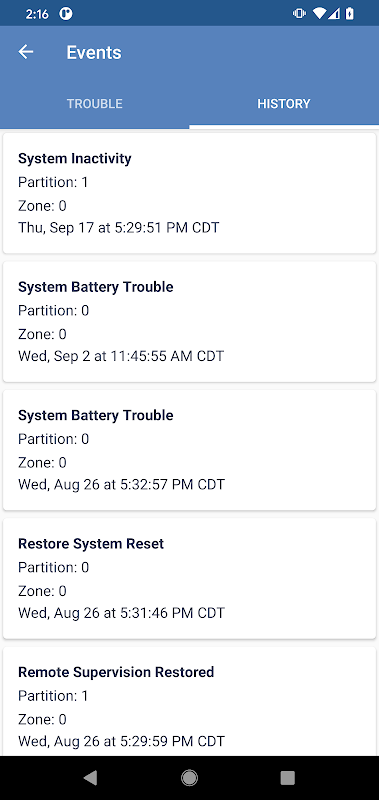The image size is (379, 800).
Task: Tap the cellular signal icon in status bar
Action: pos(334,14)
